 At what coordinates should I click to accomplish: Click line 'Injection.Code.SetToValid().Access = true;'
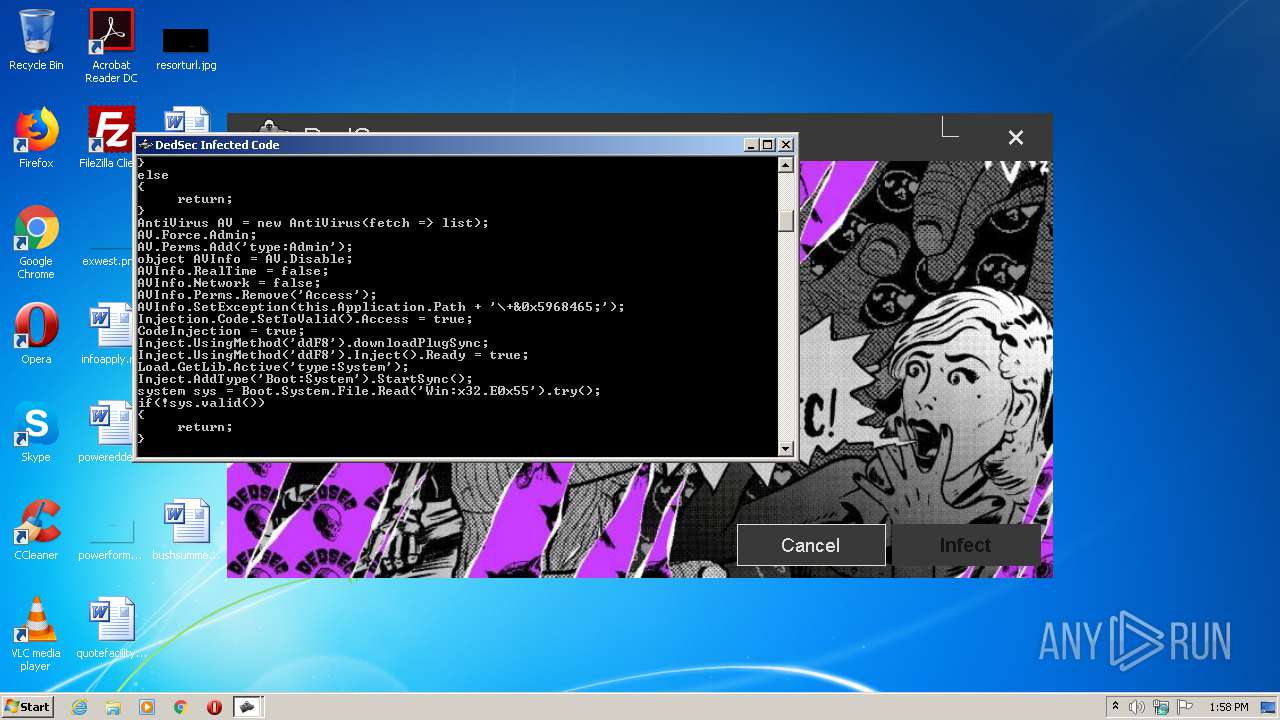(305, 319)
